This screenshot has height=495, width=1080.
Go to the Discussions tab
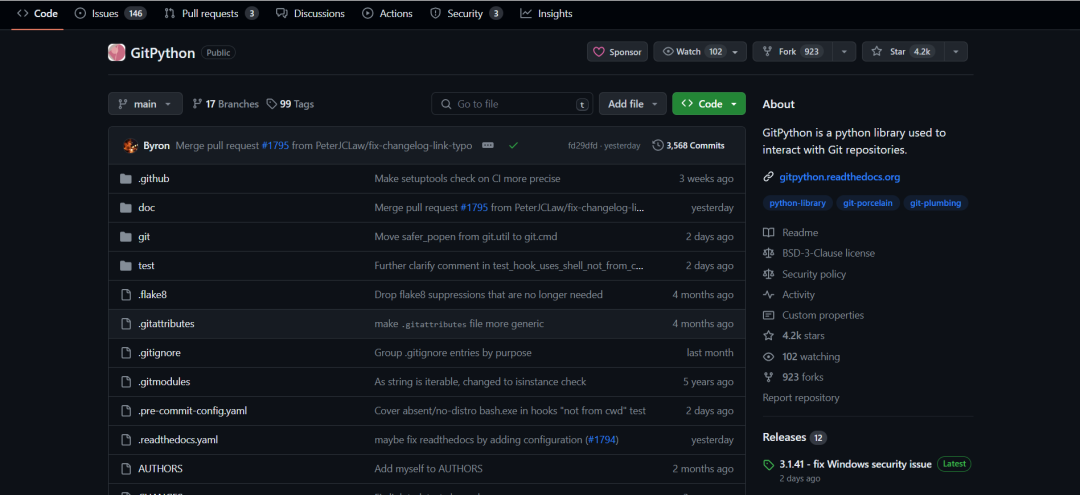(310, 14)
